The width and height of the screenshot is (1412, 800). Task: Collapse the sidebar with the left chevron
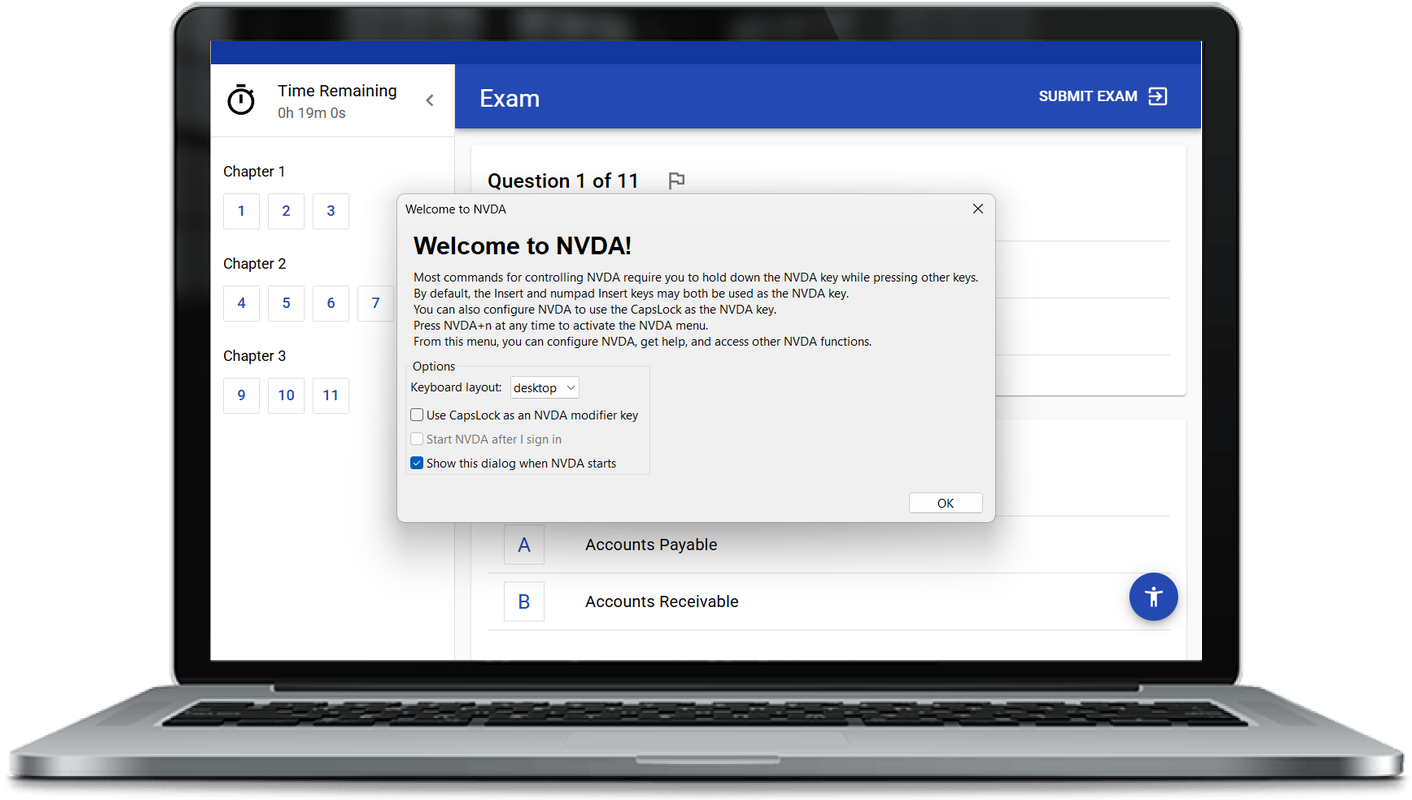(430, 100)
